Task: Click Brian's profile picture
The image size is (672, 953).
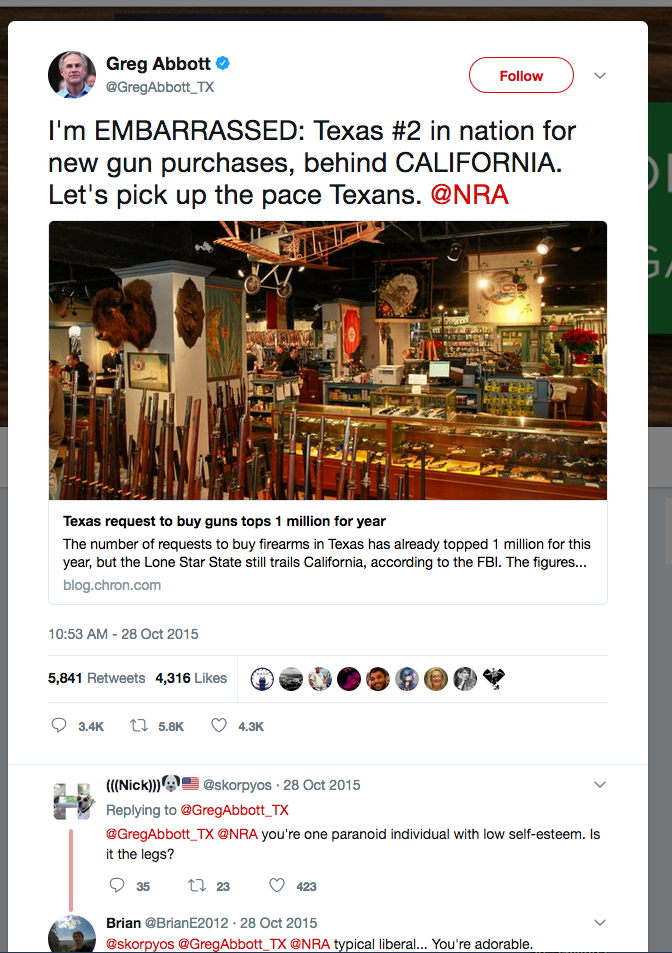Action: [x=71, y=934]
